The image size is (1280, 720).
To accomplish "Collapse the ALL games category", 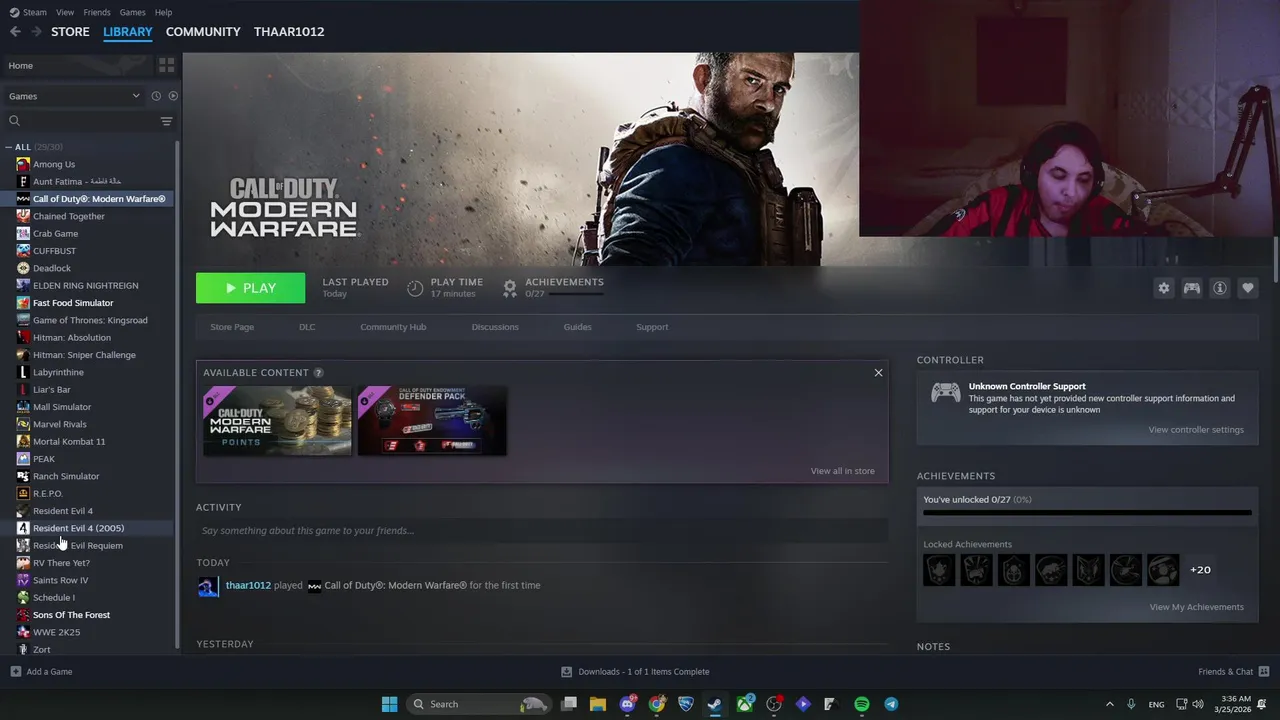I will [x=11, y=147].
